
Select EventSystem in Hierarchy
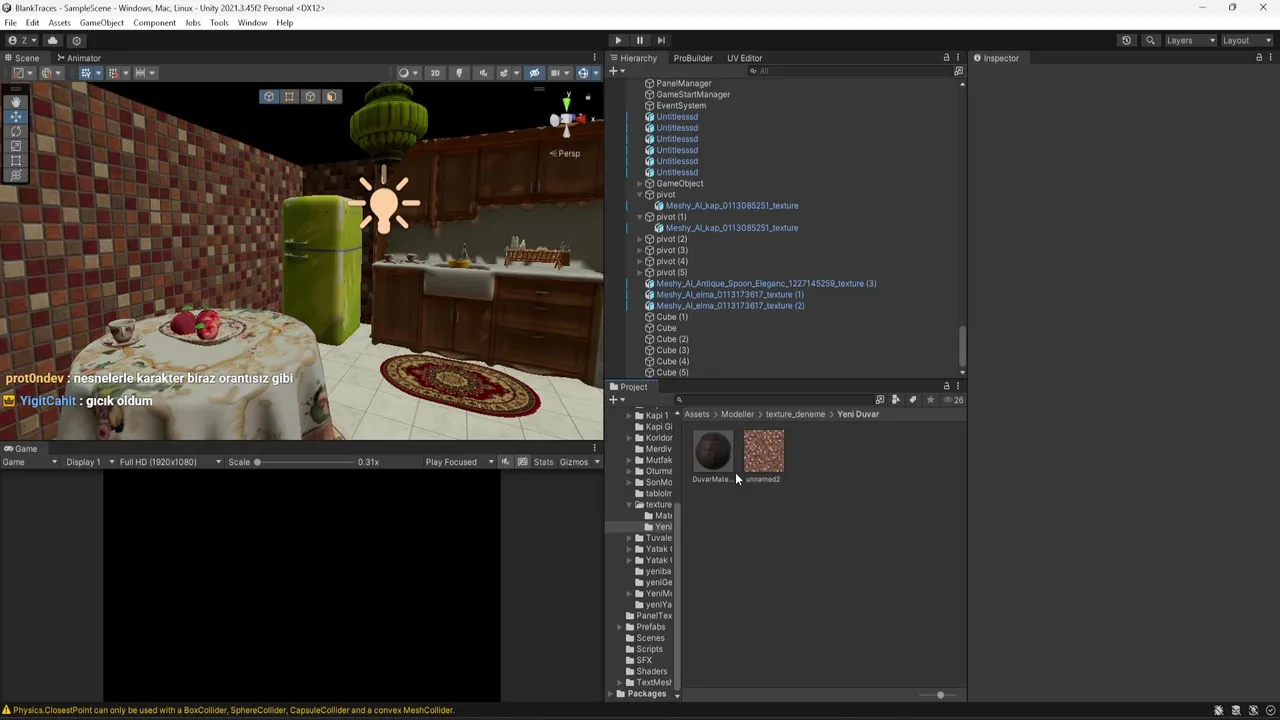click(x=680, y=105)
